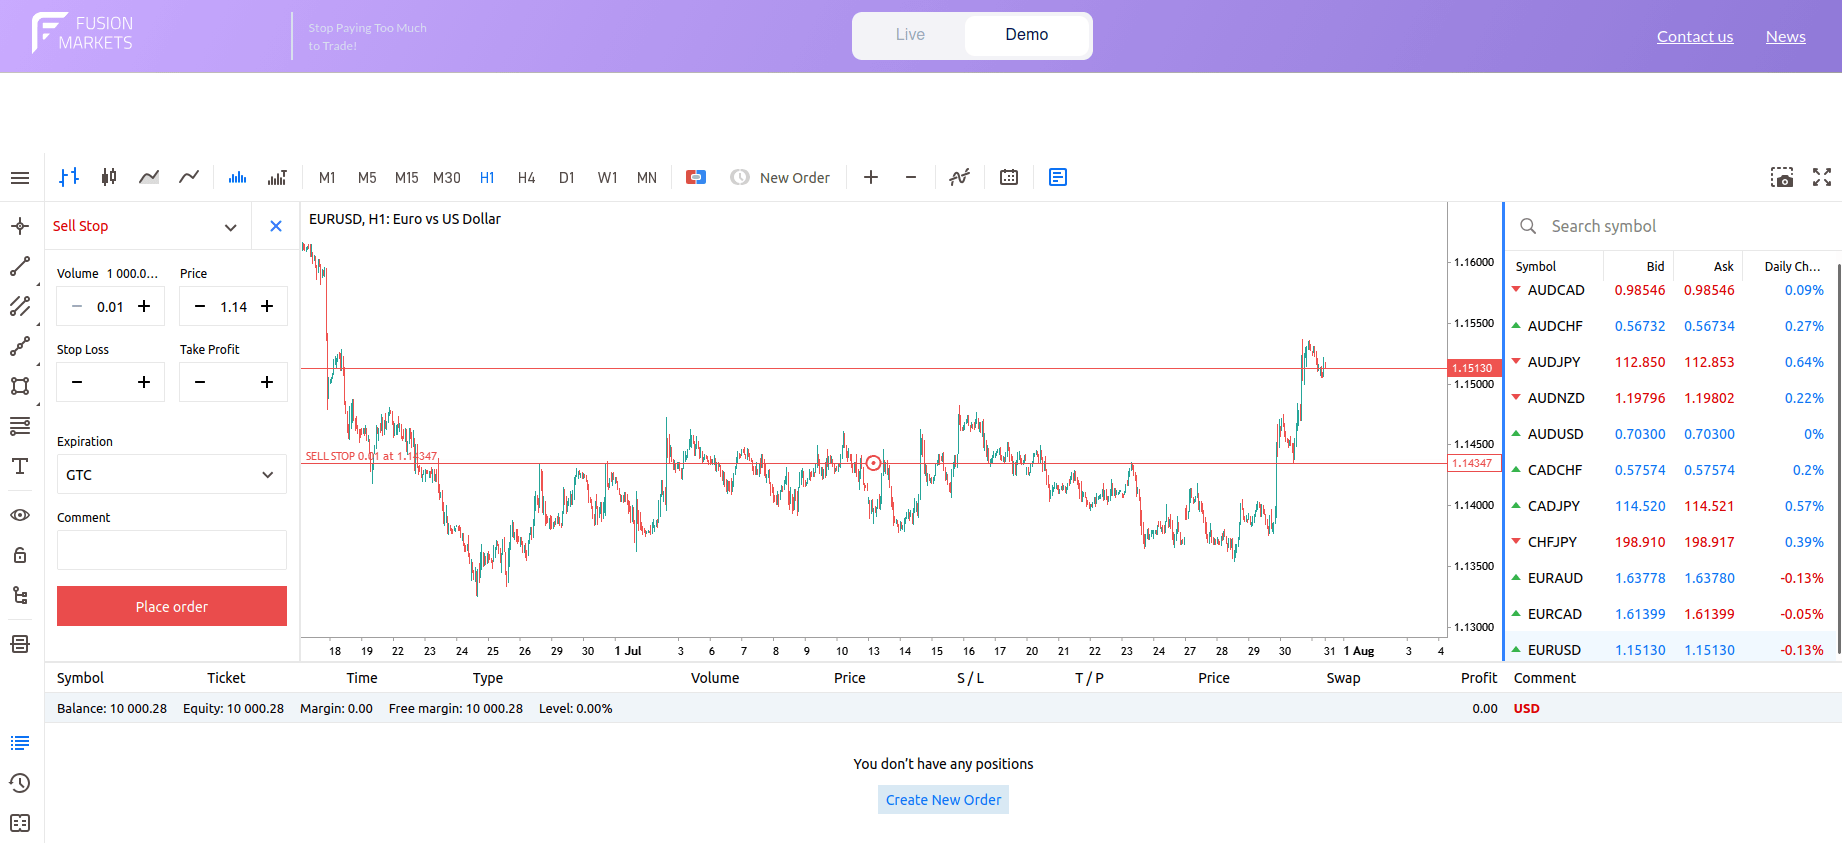Select the H1 timeframe
The width and height of the screenshot is (1842, 845).
[x=487, y=177]
